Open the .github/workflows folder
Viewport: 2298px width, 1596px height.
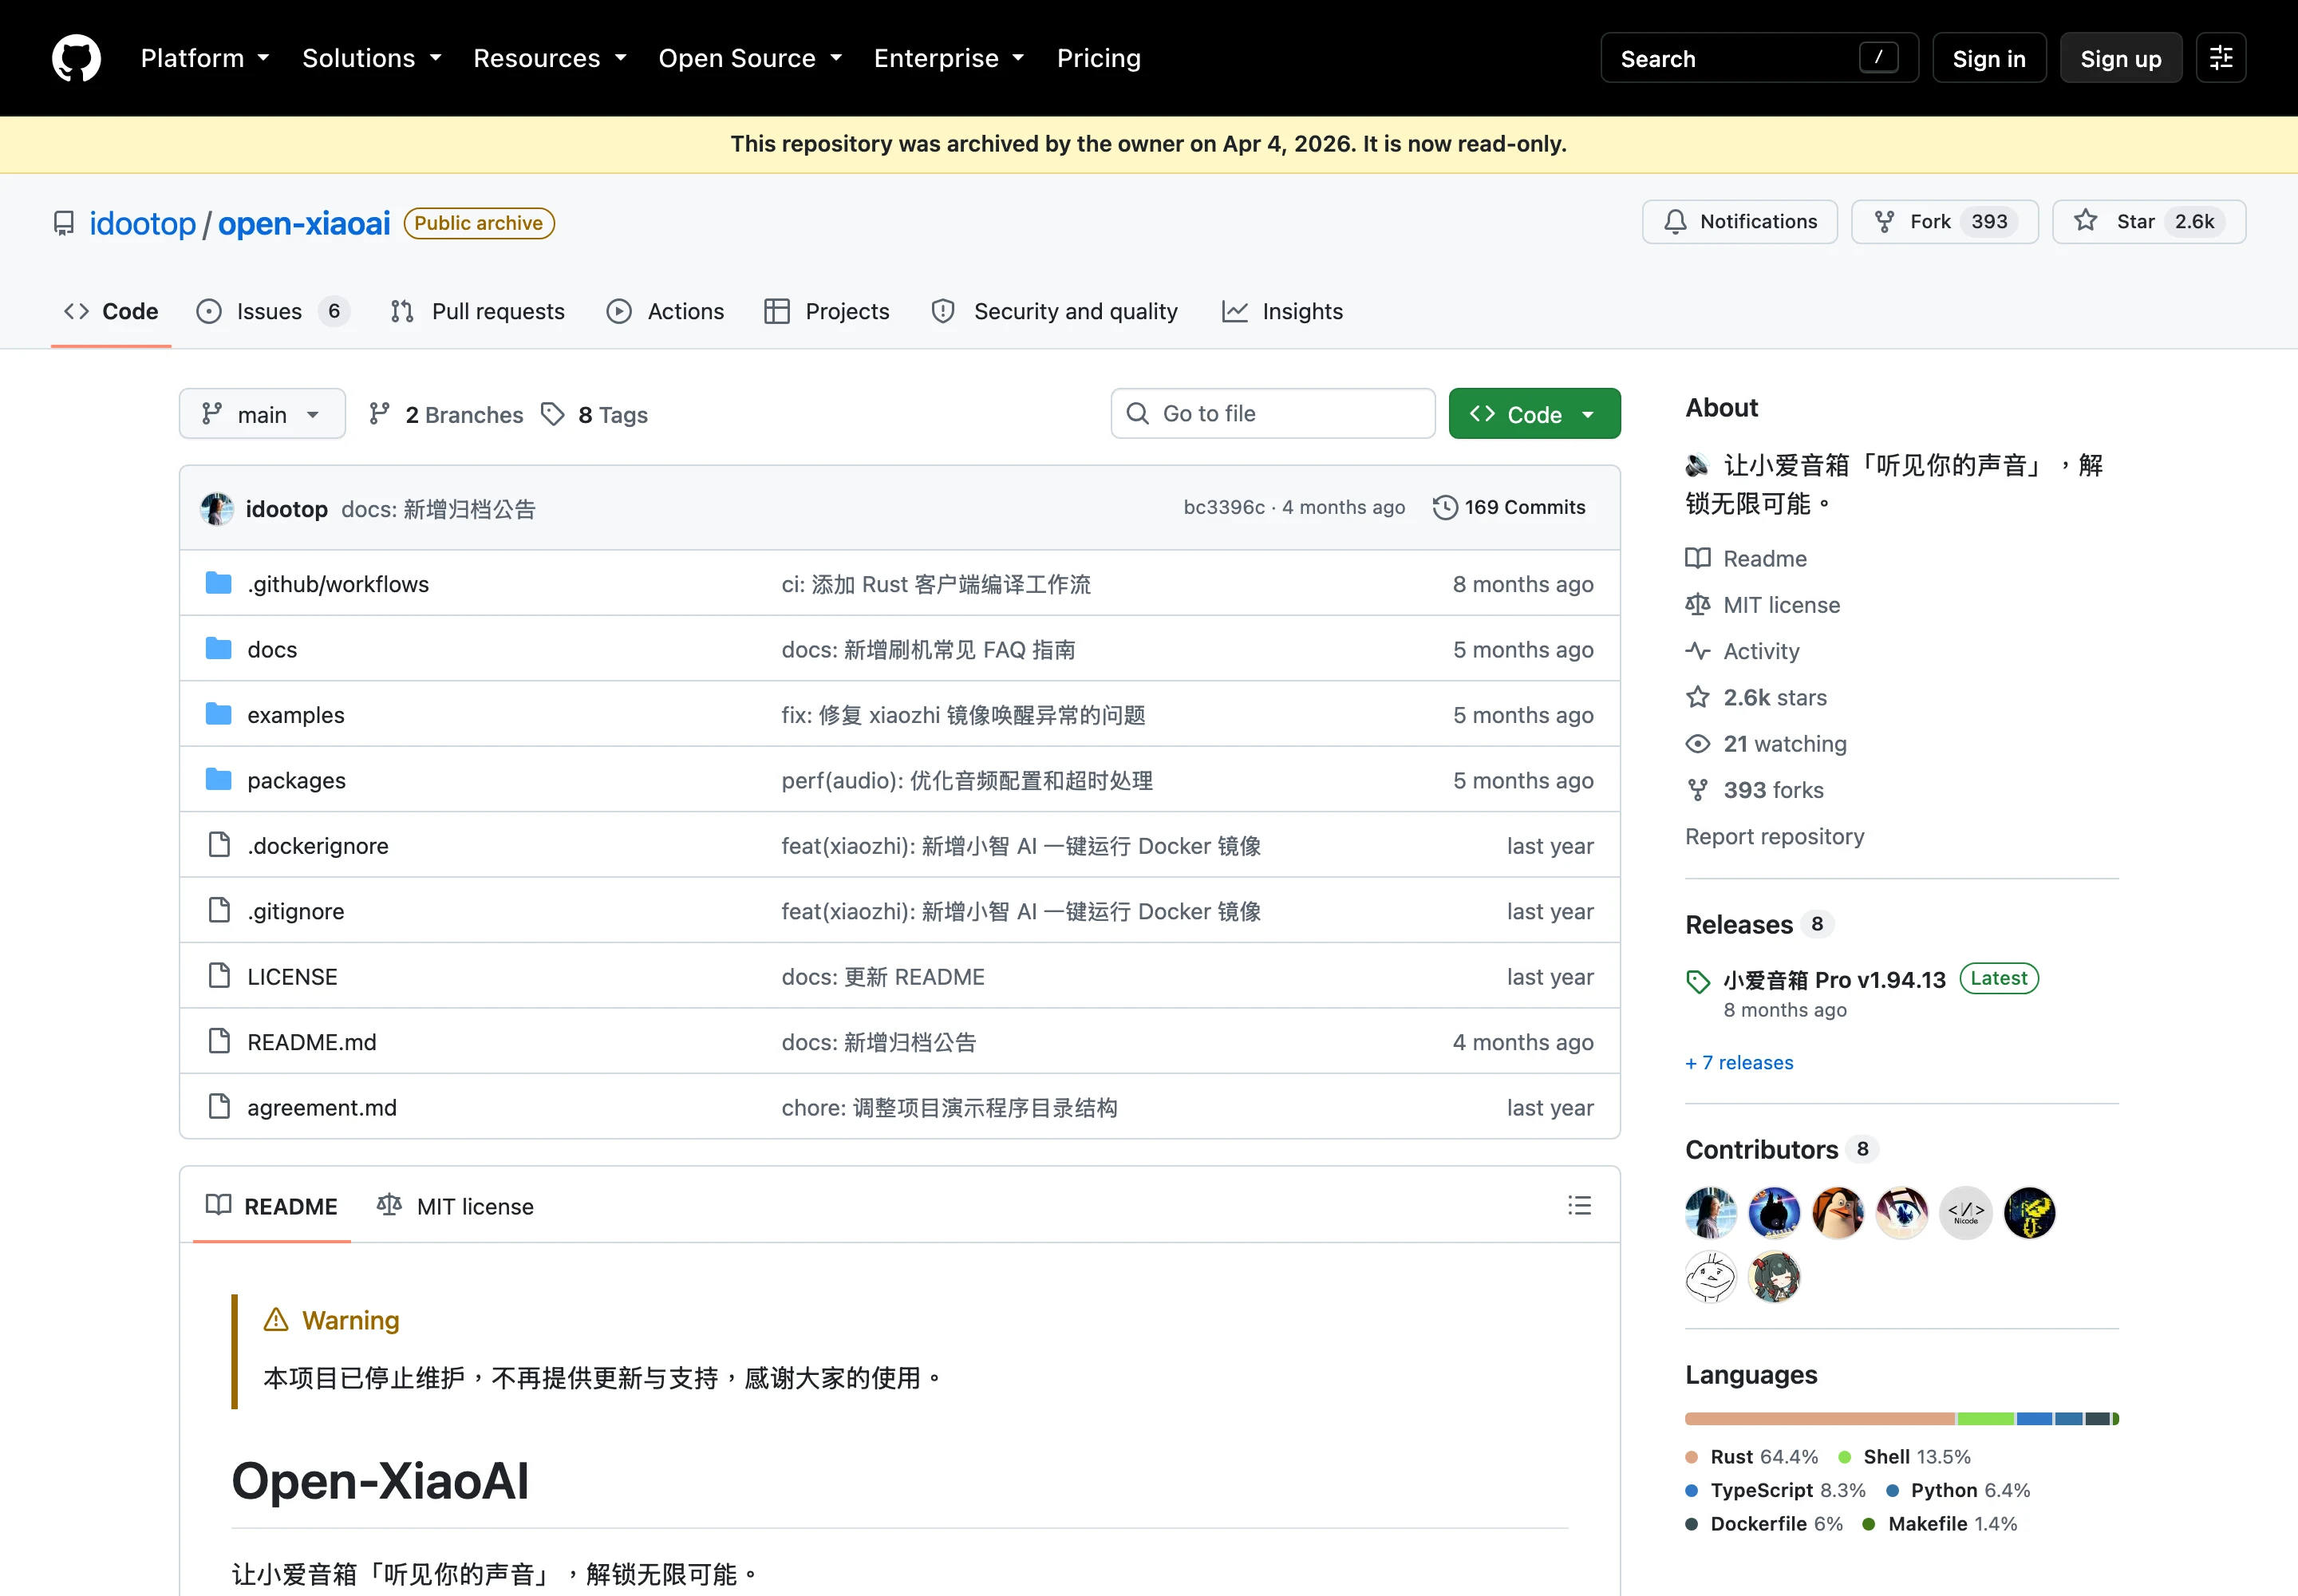[x=338, y=584]
